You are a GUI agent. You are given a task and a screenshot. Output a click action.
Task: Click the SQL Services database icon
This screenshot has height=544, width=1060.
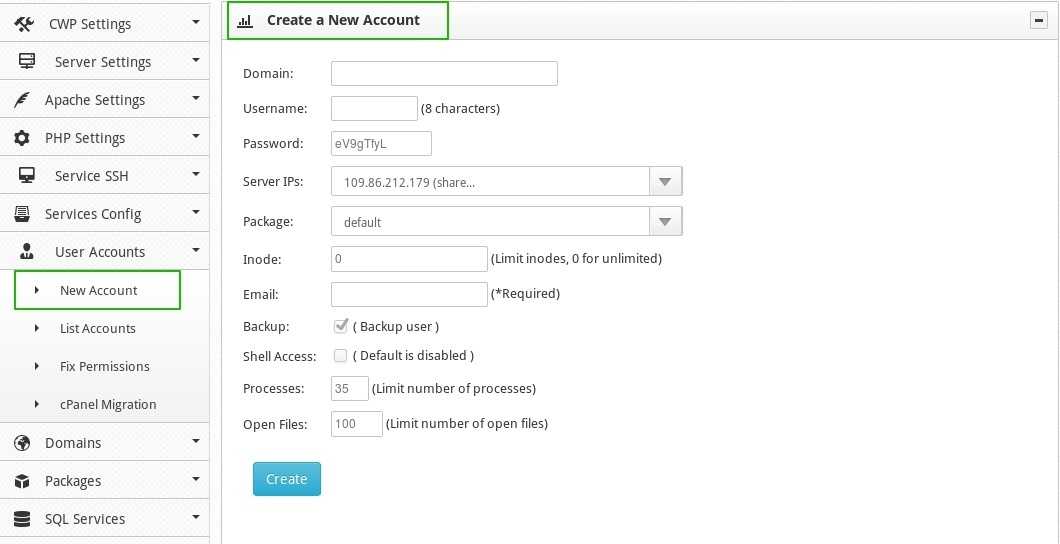(22, 519)
